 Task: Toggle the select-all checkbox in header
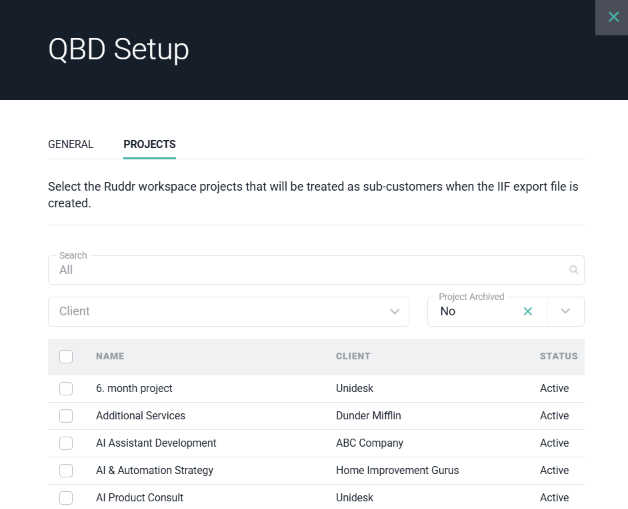(66, 356)
